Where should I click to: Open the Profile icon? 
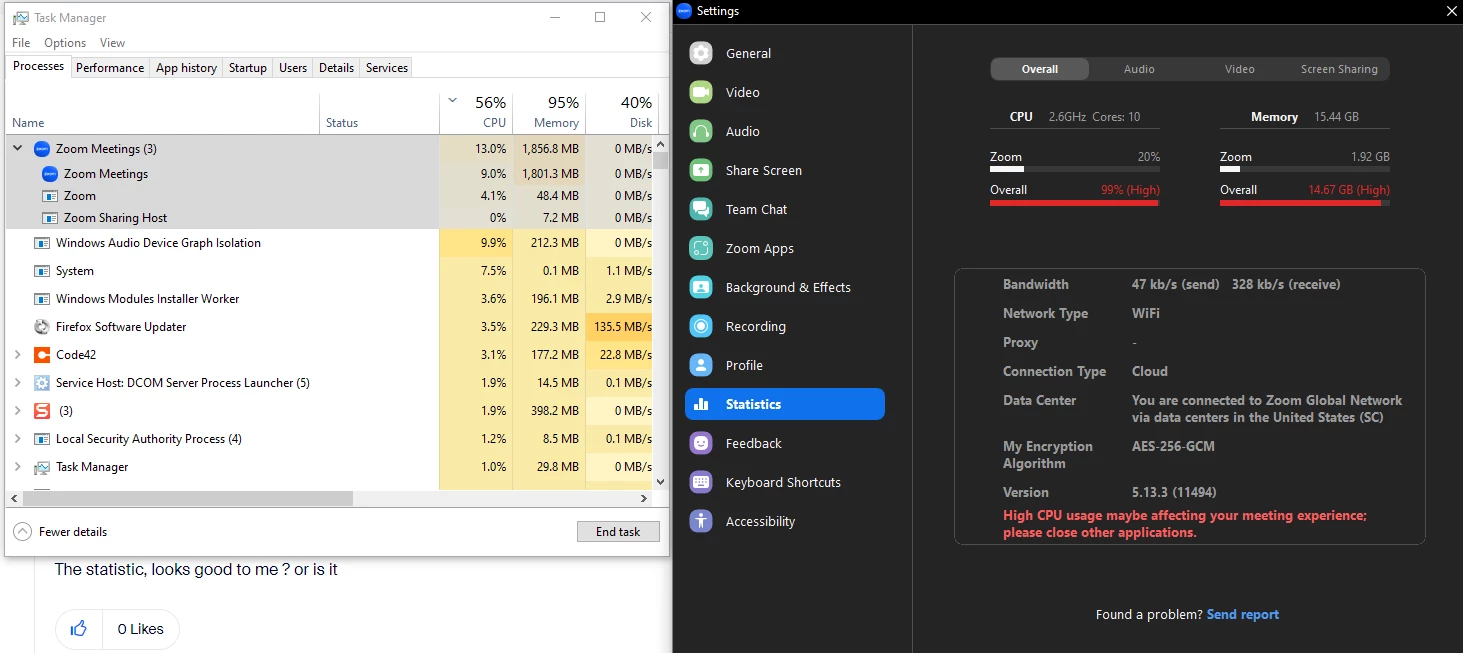701,365
